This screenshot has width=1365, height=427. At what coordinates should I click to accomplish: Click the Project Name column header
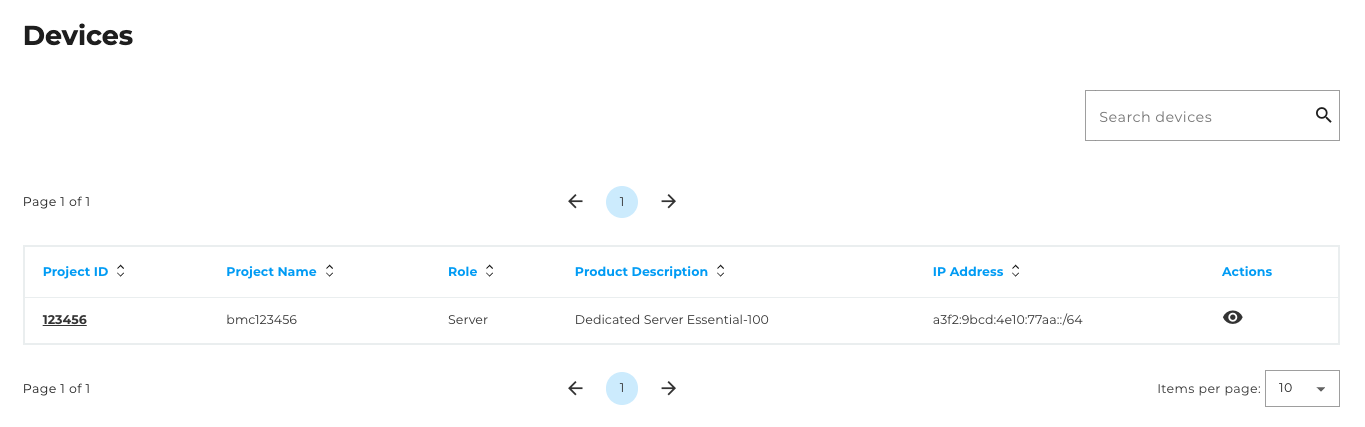pyautogui.click(x=271, y=271)
